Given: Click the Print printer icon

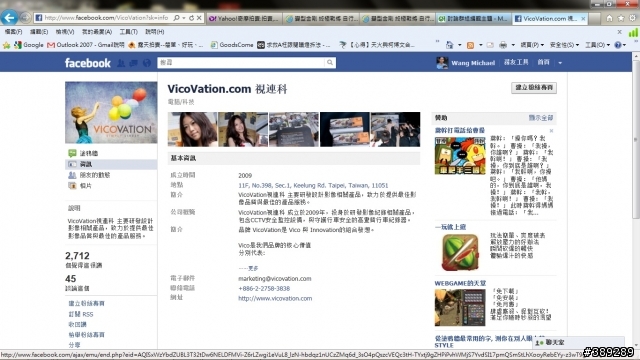Looking at the screenshot, I should point(503,45).
